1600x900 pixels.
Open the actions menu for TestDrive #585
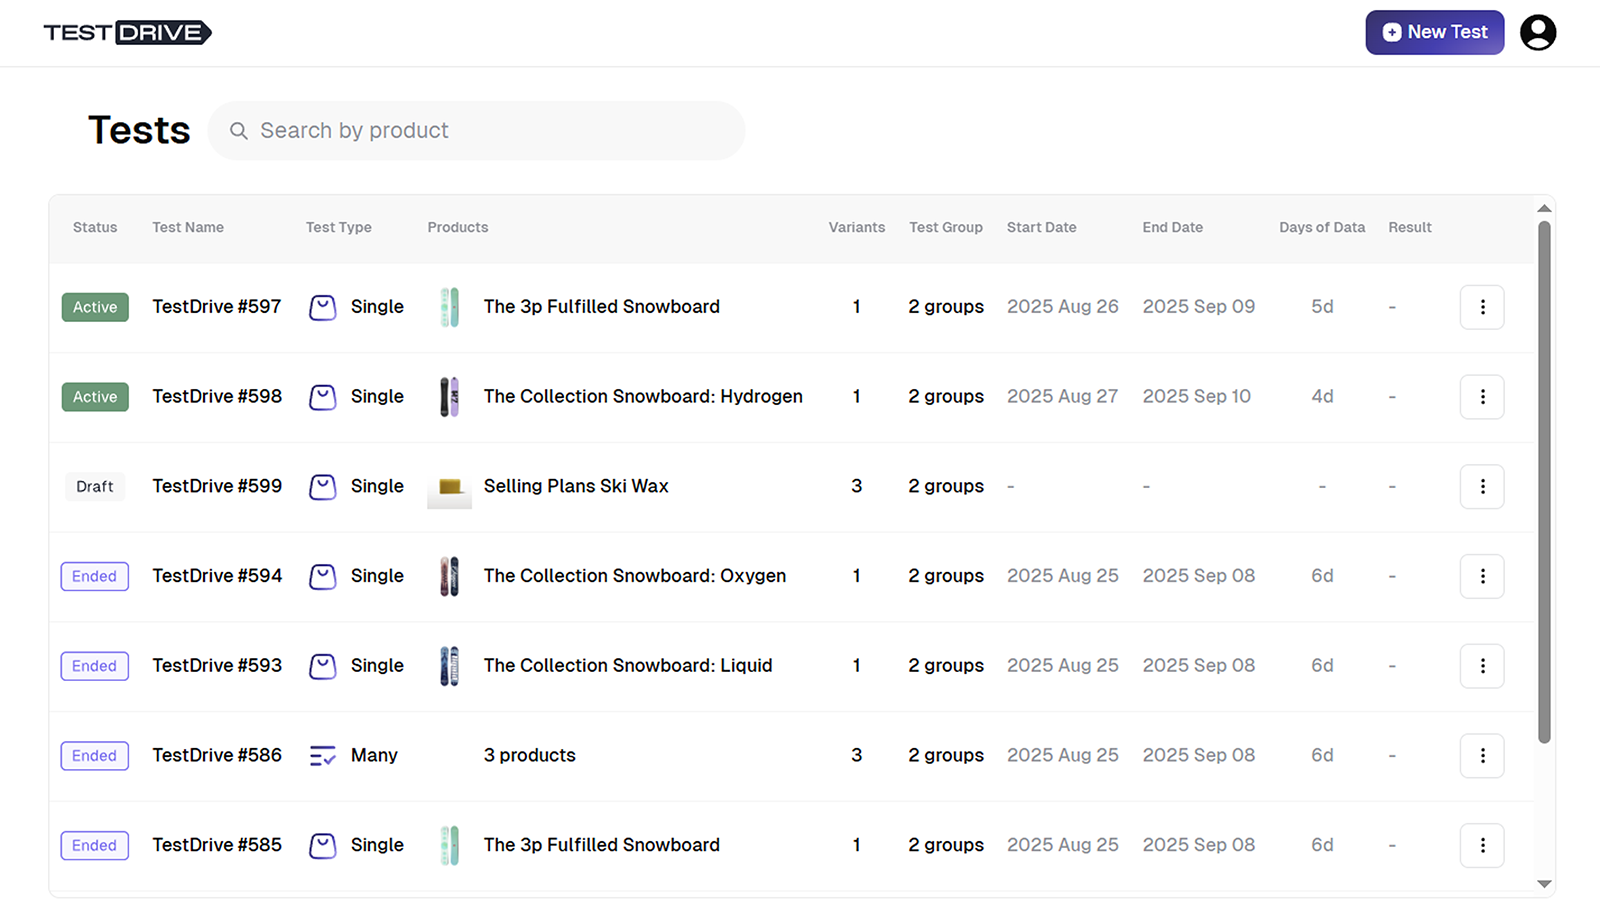point(1482,845)
